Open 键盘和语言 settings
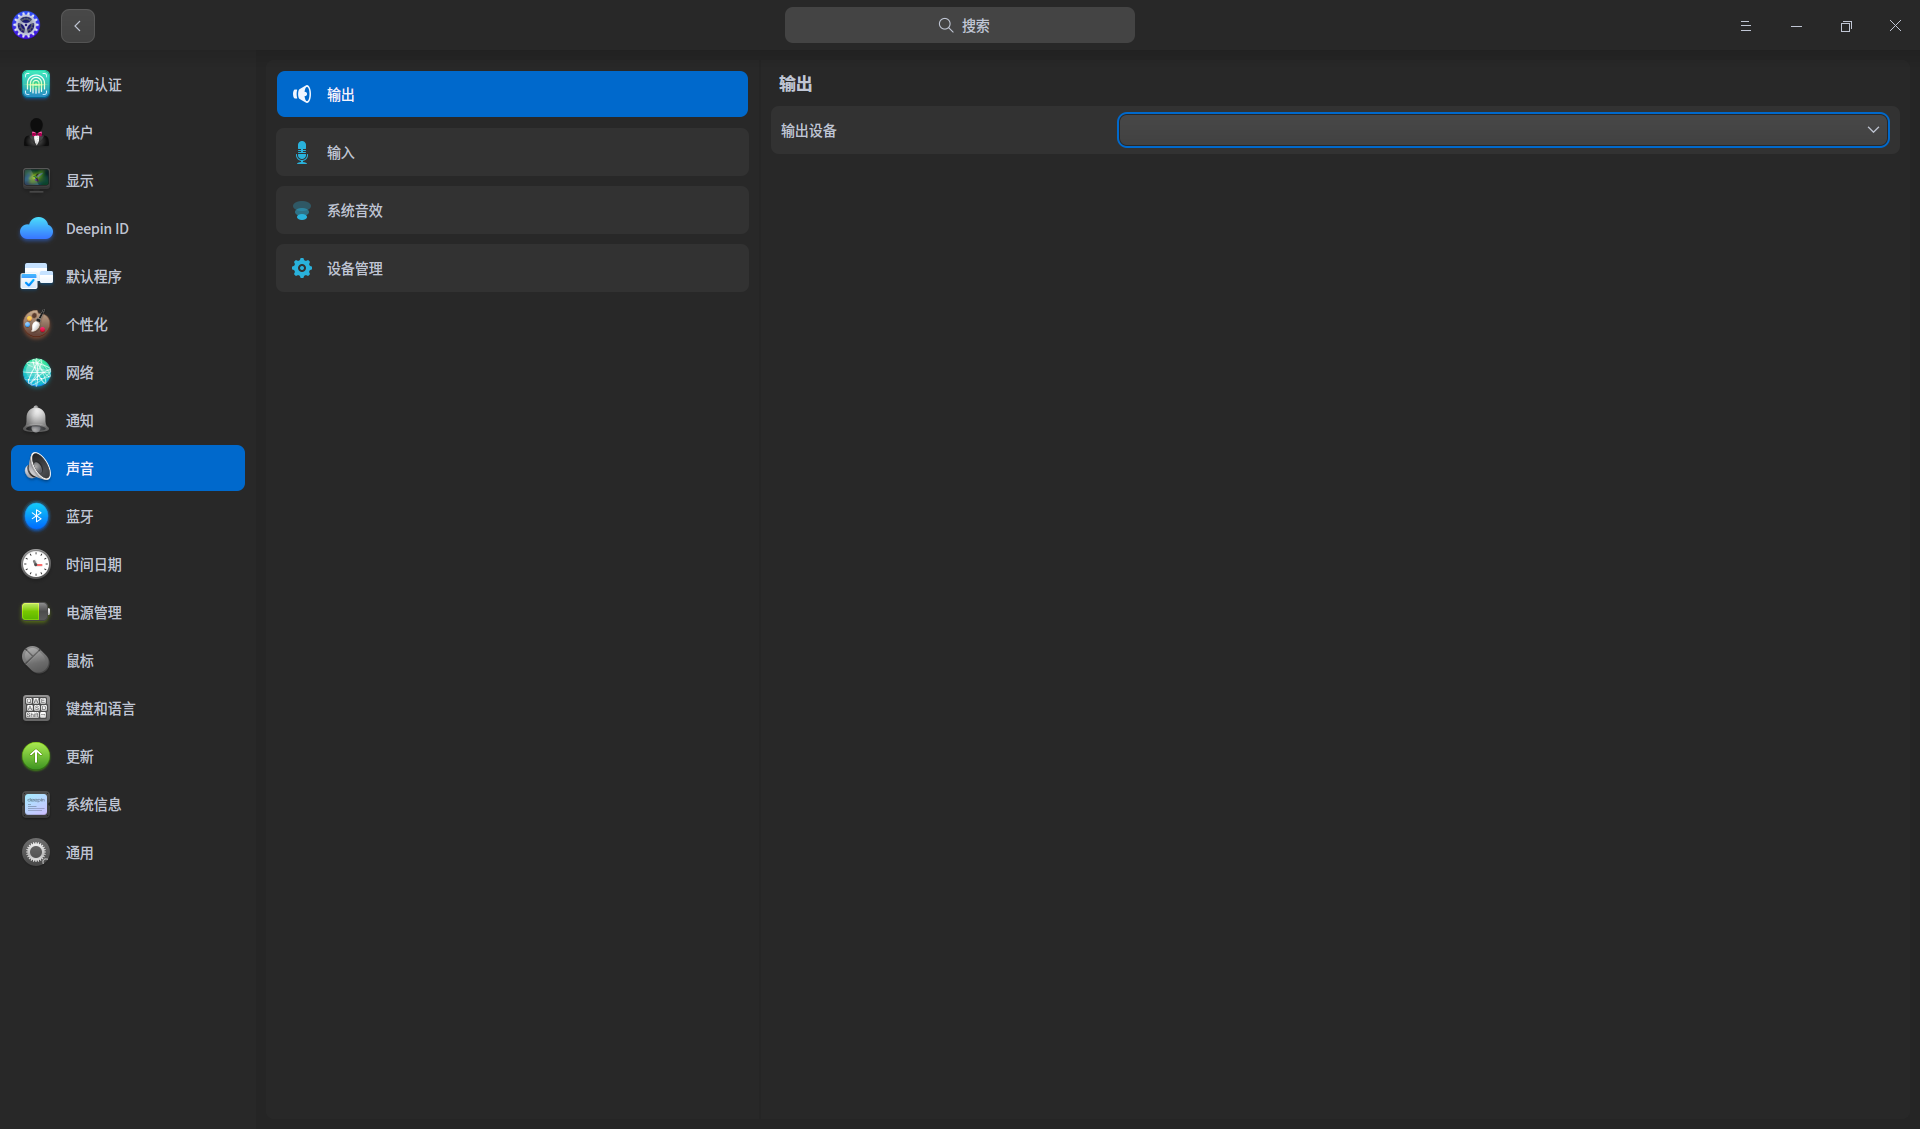The image size is (1920, 1129). [99, 707]
